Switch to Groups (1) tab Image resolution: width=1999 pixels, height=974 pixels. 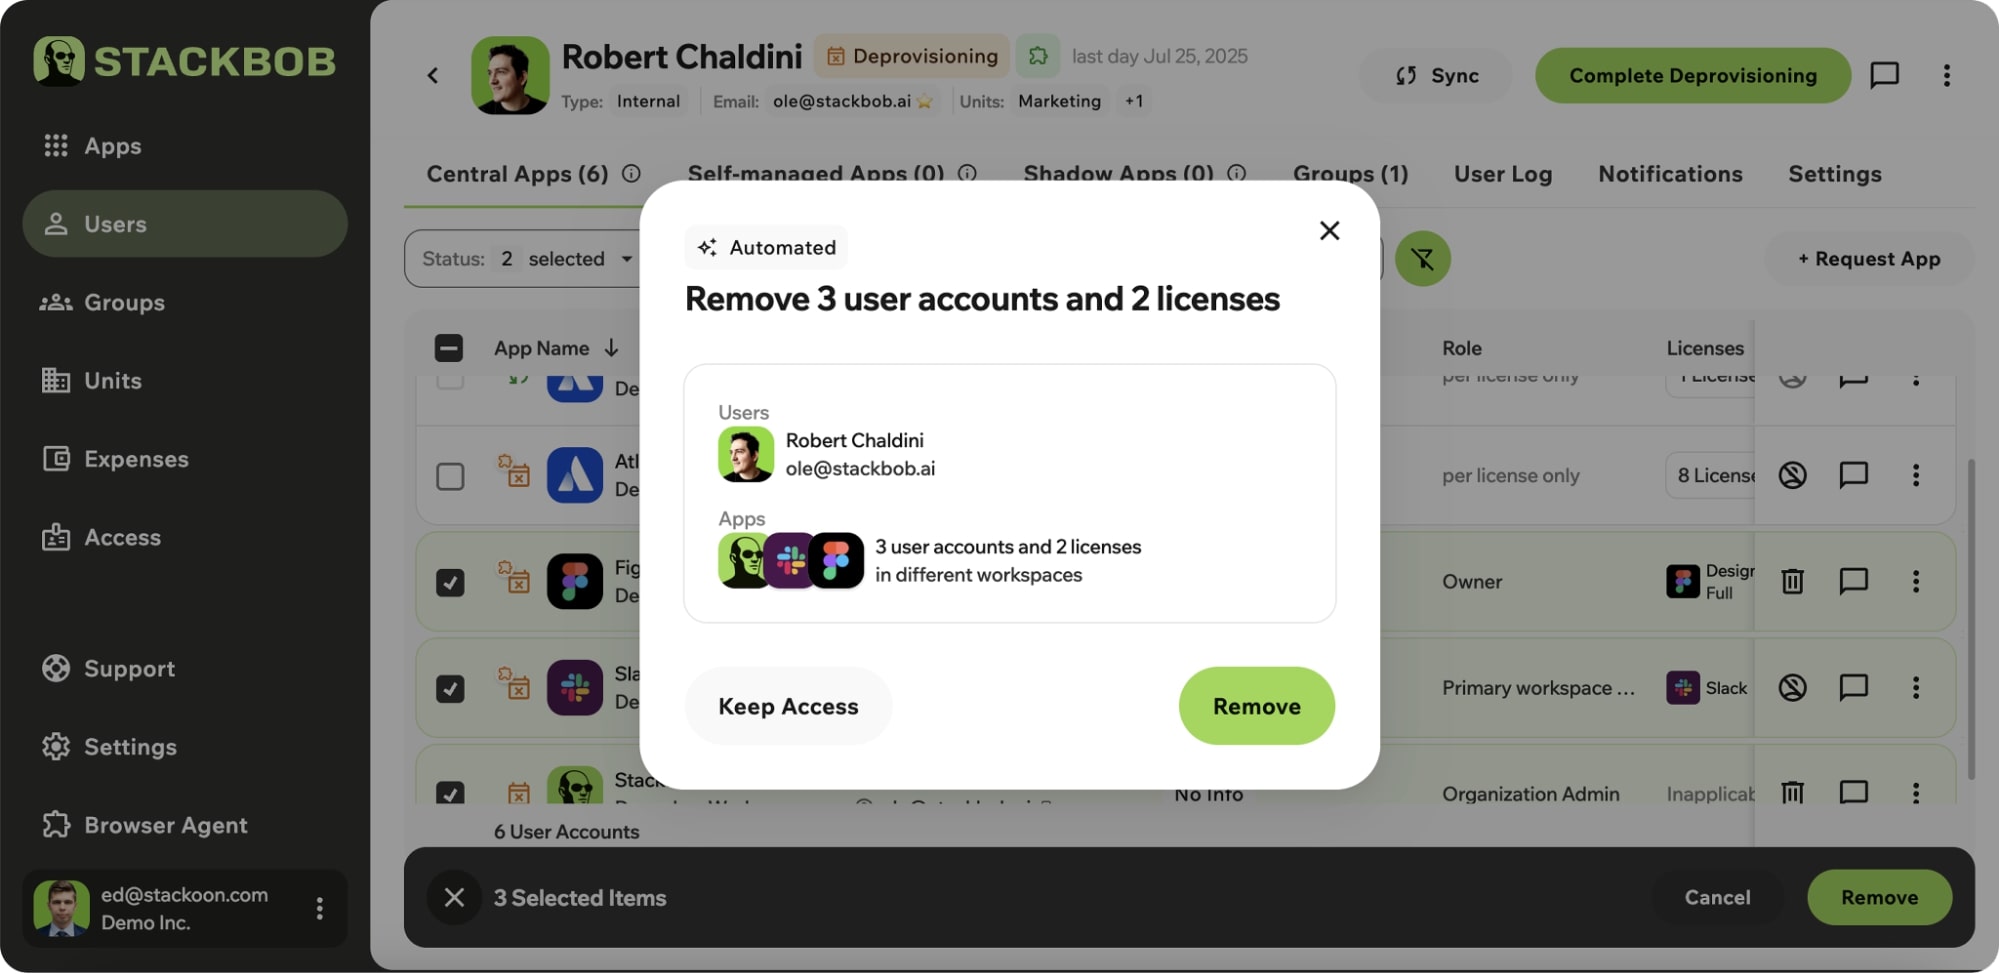coord(1350,174)
